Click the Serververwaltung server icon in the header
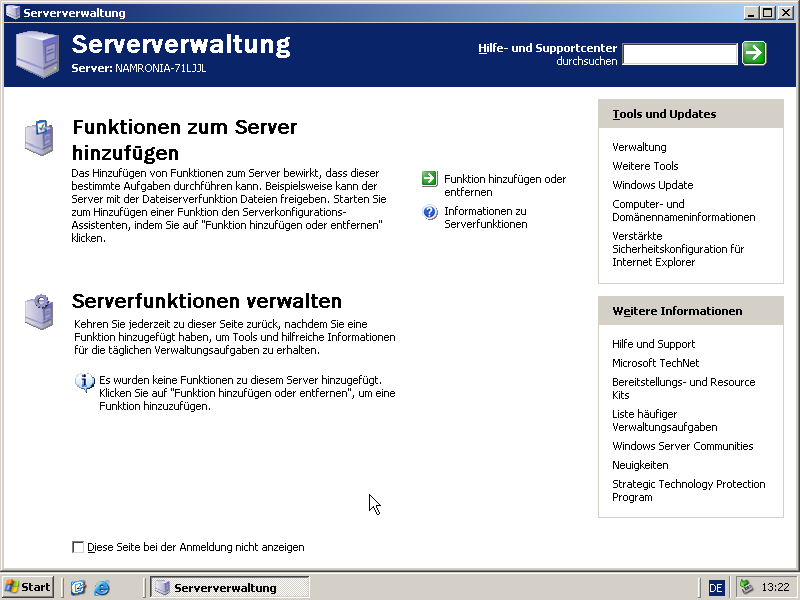 [34, 52]
